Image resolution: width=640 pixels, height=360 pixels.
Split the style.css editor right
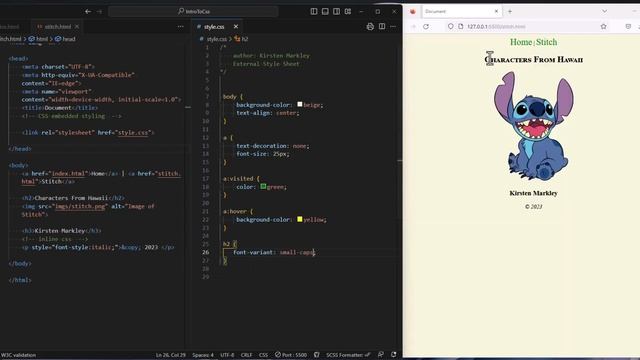tap(382, 27)
